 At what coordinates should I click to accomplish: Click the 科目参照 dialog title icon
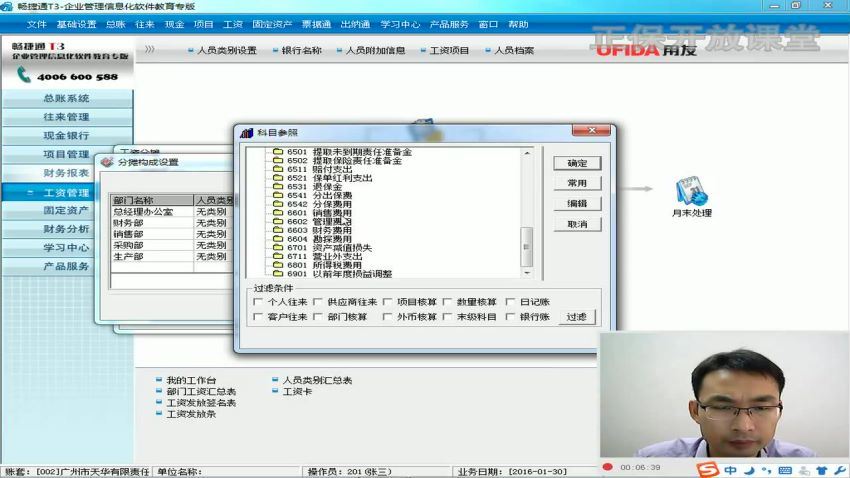[247, 132]
